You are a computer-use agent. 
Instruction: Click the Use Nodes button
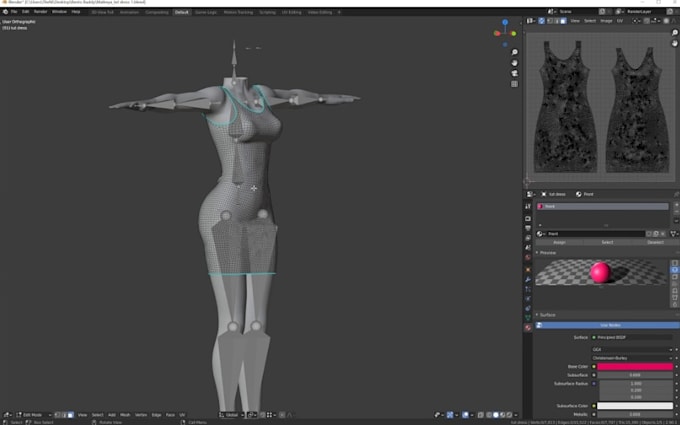tap(608, 325)
